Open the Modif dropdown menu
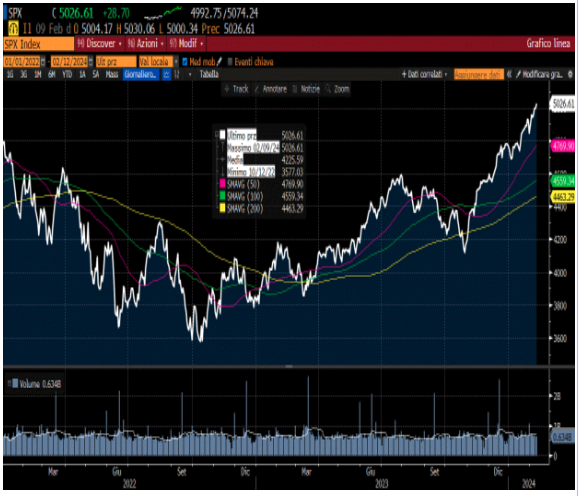Image resolution: width=579 pixels, height=496 pixels. point(186,44)
